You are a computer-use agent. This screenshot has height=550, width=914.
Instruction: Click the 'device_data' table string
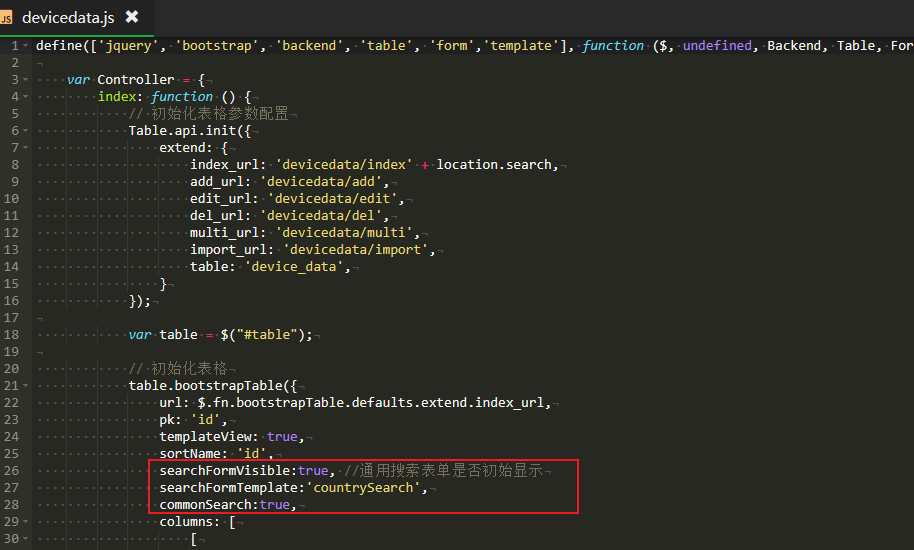(294, 267)
